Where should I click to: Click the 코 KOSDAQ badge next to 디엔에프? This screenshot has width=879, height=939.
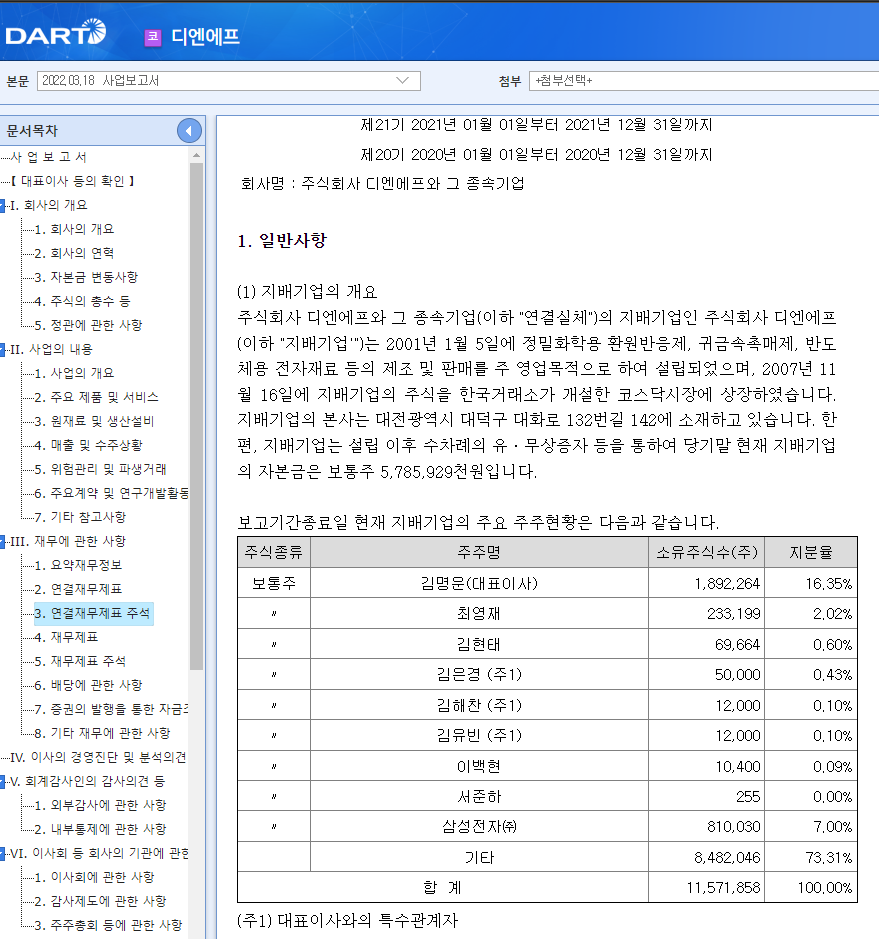pyautogui.click(x=151, y=34)
